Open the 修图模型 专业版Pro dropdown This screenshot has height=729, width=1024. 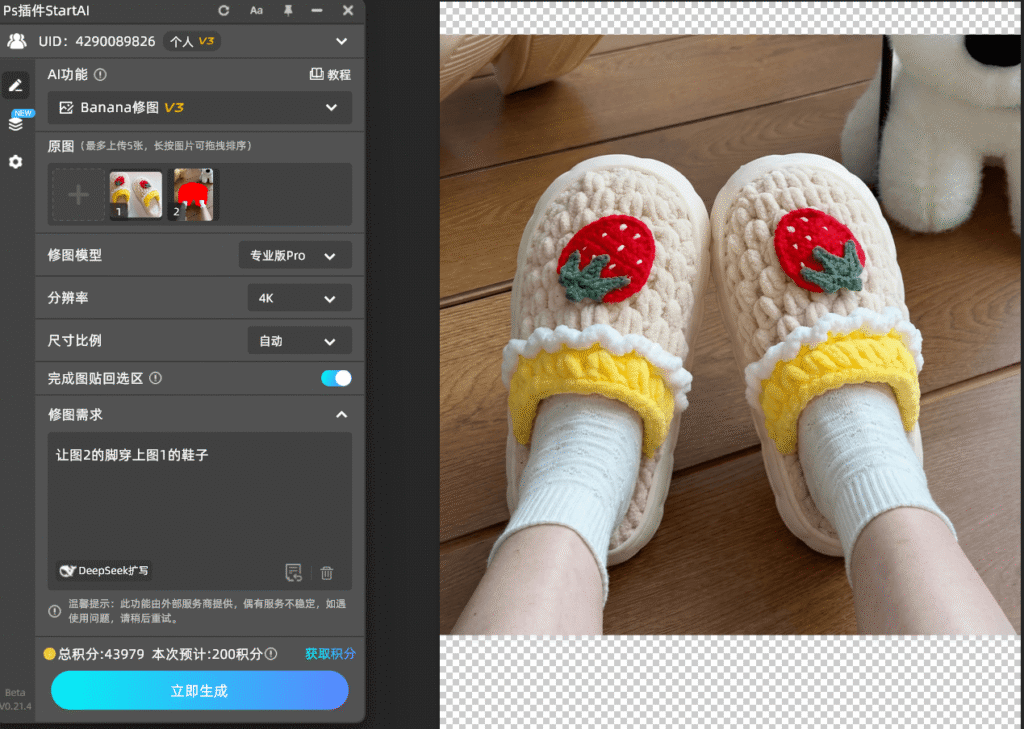click(x=295, y=255)
